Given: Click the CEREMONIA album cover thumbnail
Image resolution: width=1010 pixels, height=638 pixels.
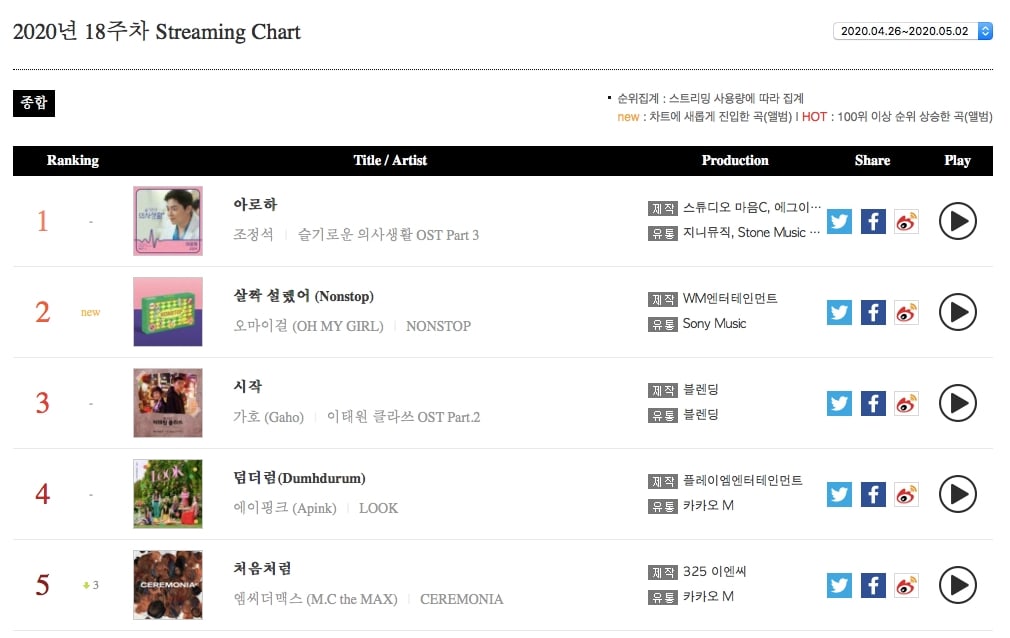Looking at the screenshot, I should (167, 585).
